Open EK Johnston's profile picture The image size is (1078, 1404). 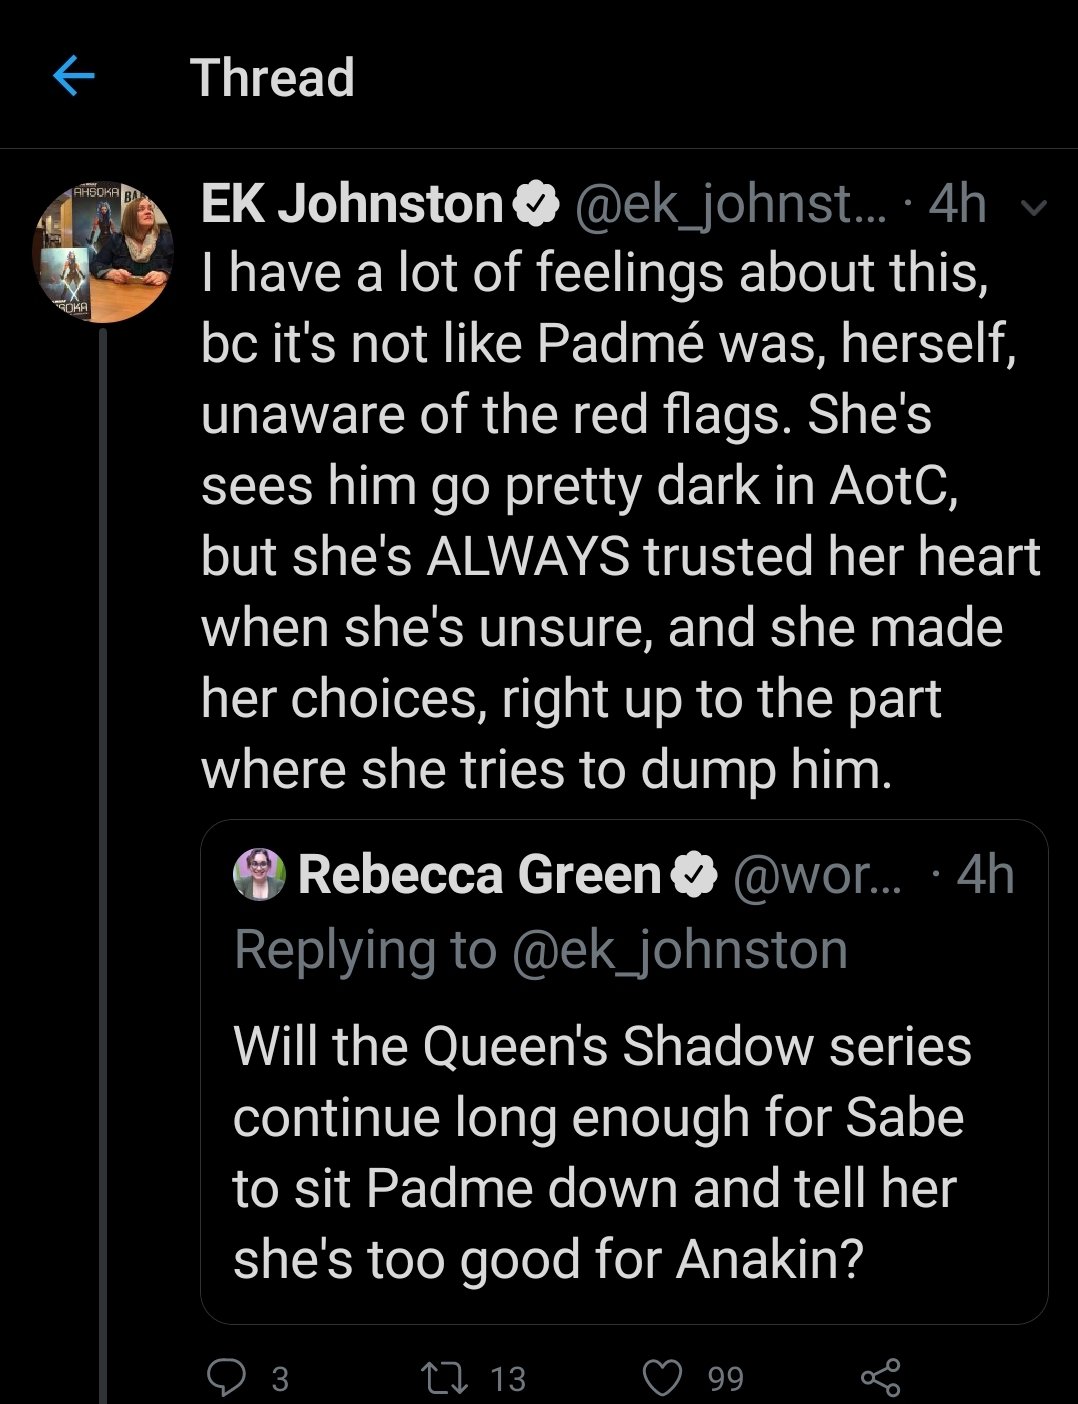103,253
